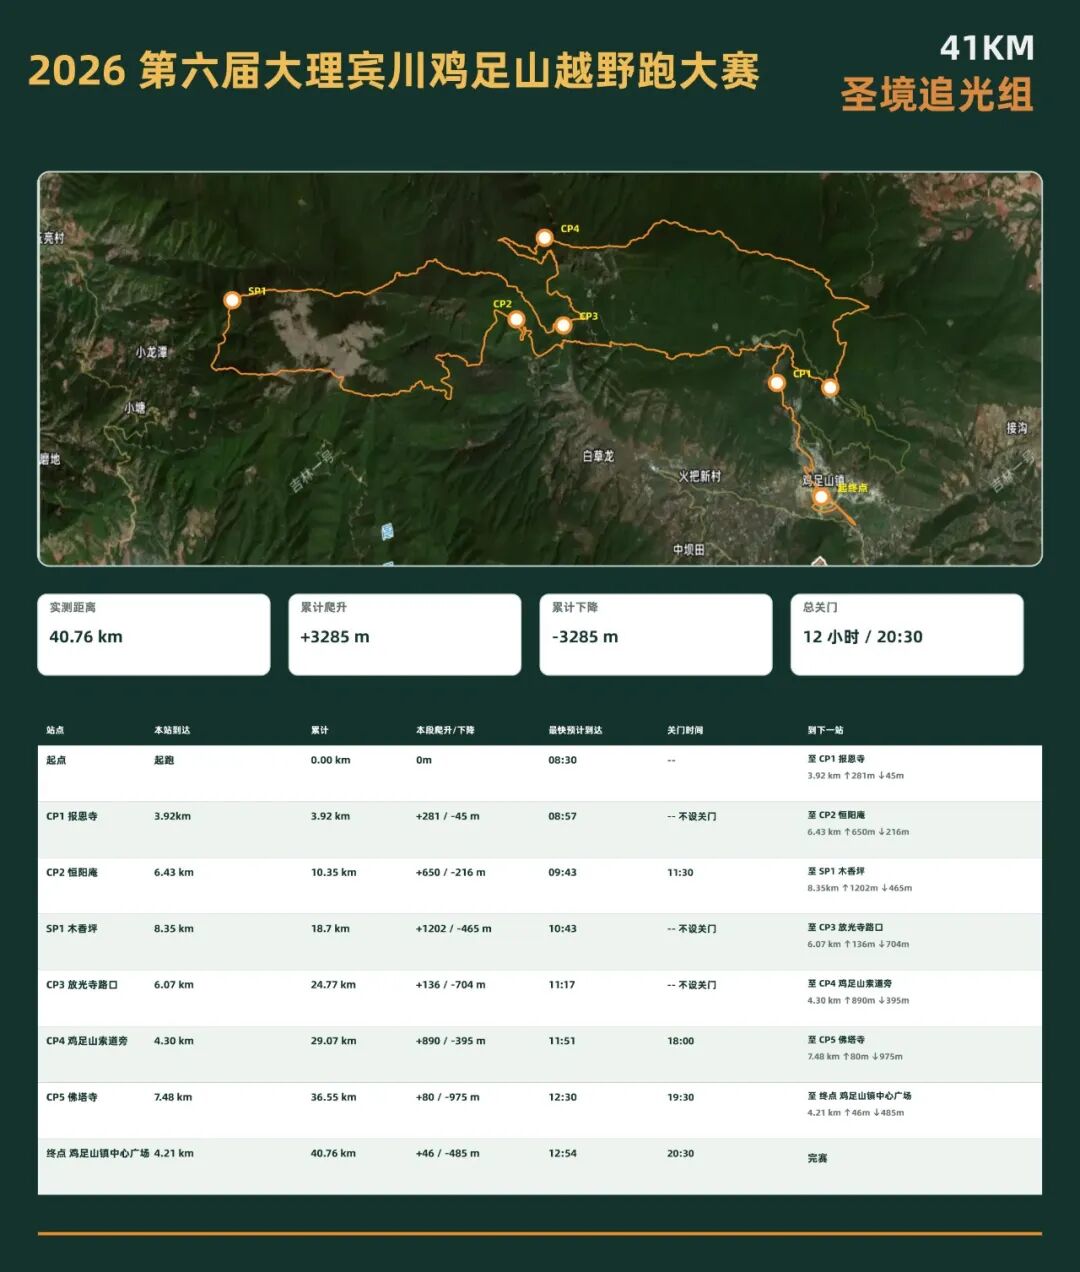Click the 站点 column header
1080x1272 pixels.
click(55, 730)
